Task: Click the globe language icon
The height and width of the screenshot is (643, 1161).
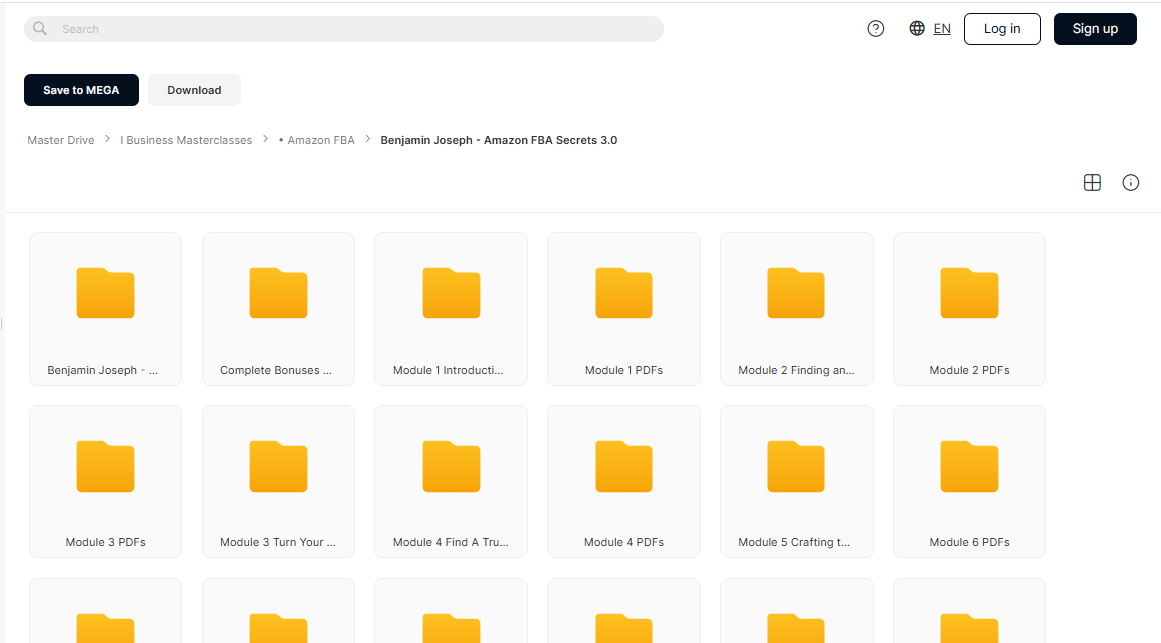Action: coord(917,28)
